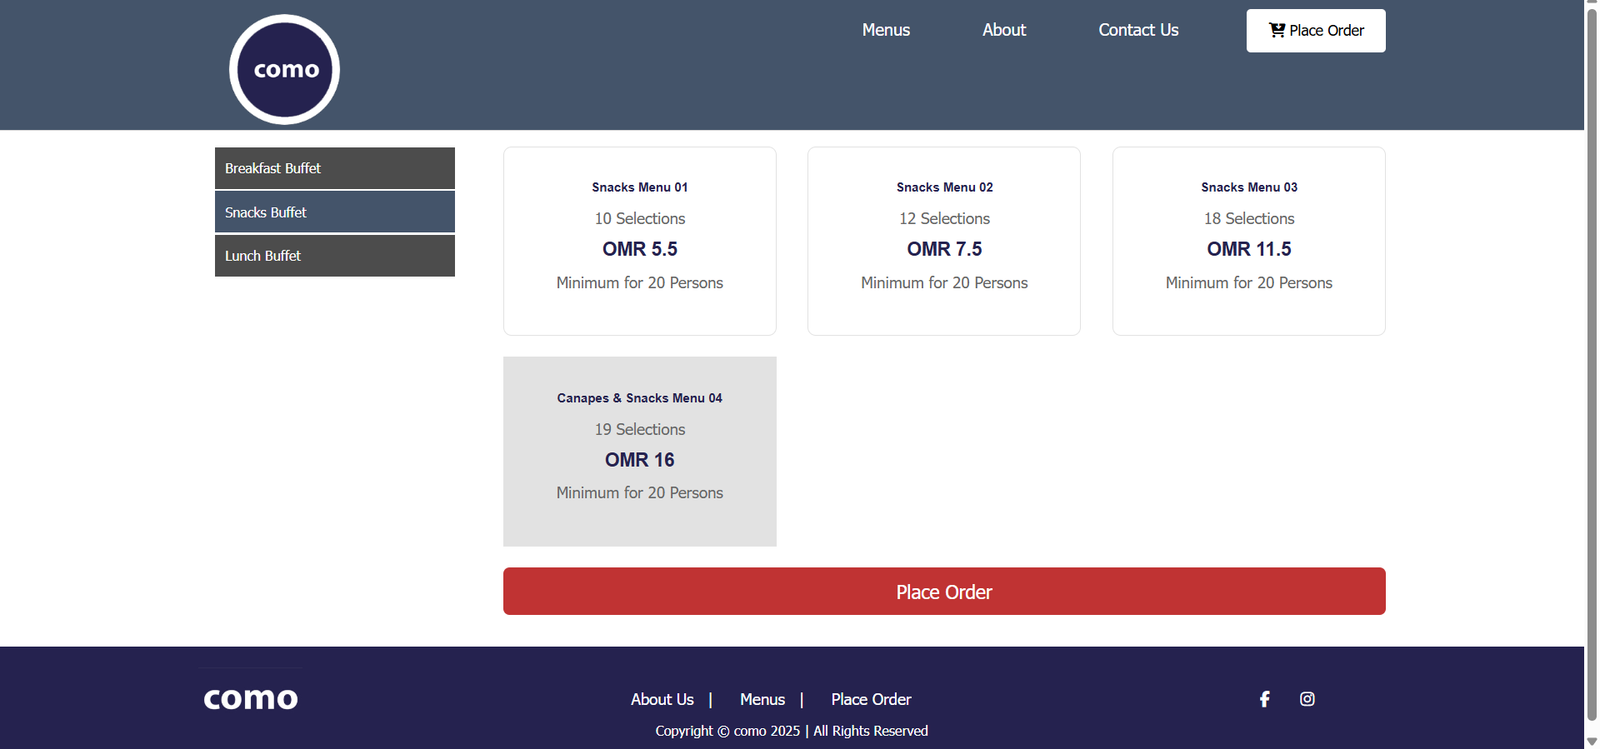Click the como logo in header

coord(285,69)
